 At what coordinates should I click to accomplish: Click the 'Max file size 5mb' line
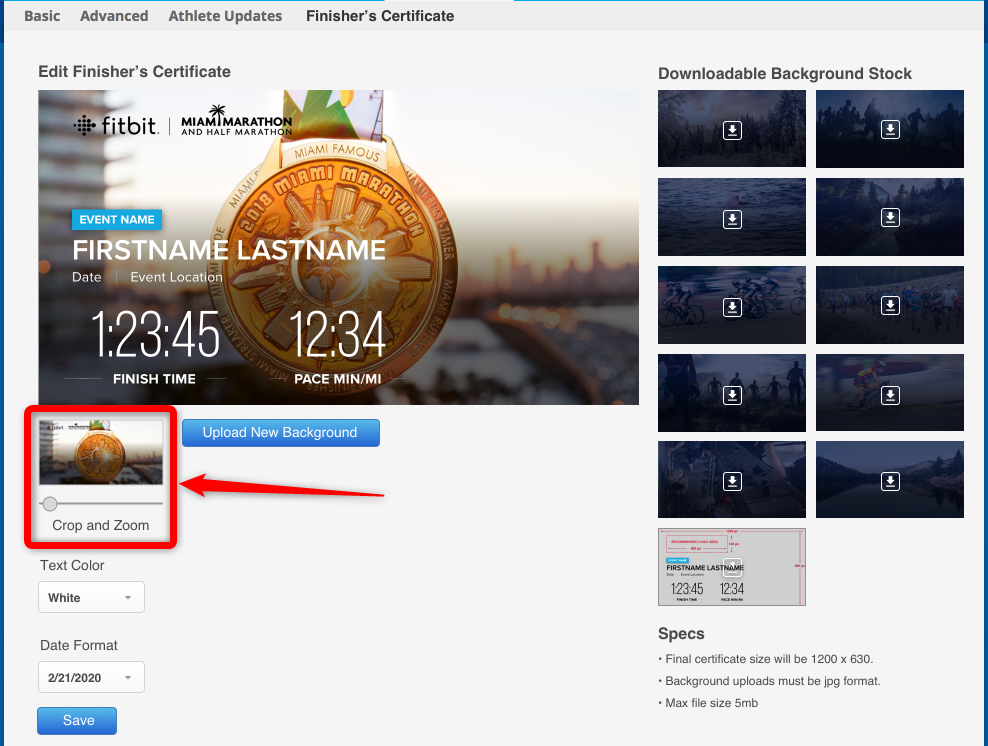(711, 703)
